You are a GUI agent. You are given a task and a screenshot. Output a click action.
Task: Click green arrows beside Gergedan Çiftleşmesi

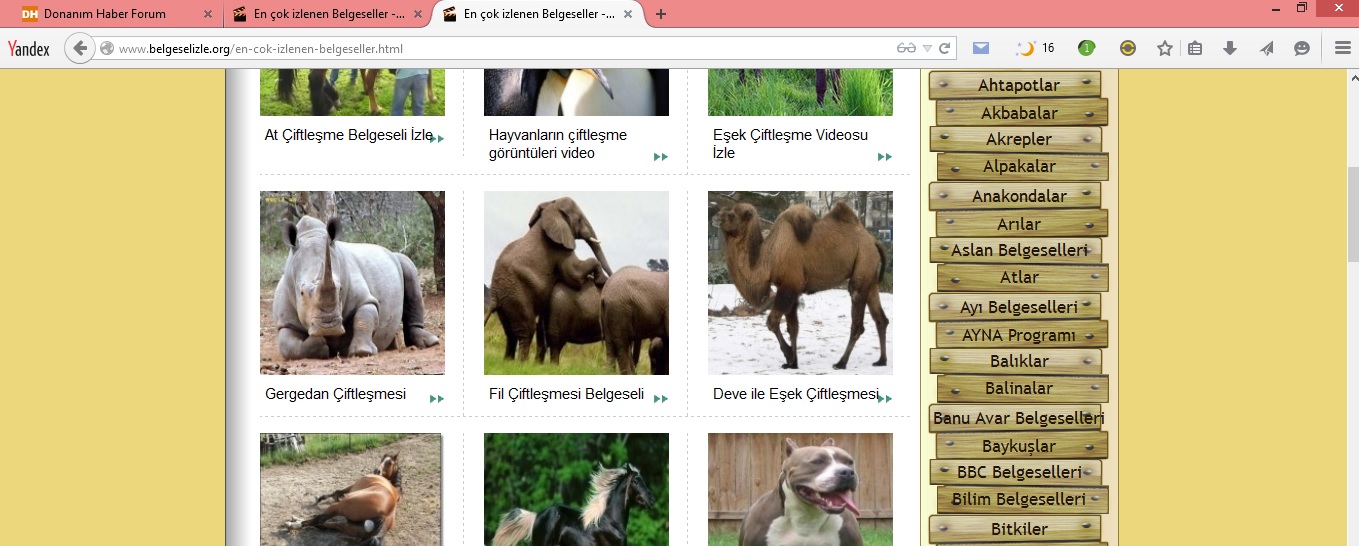coord(437,399)
